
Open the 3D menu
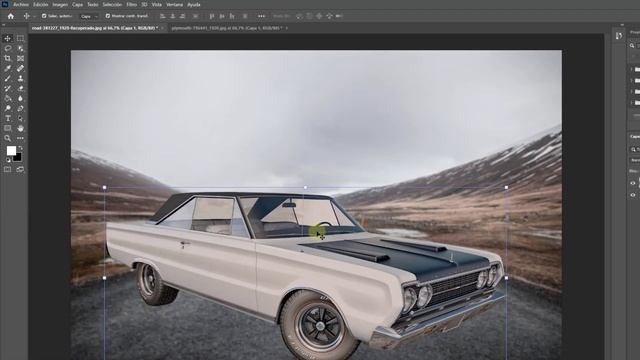coord(144,4)
